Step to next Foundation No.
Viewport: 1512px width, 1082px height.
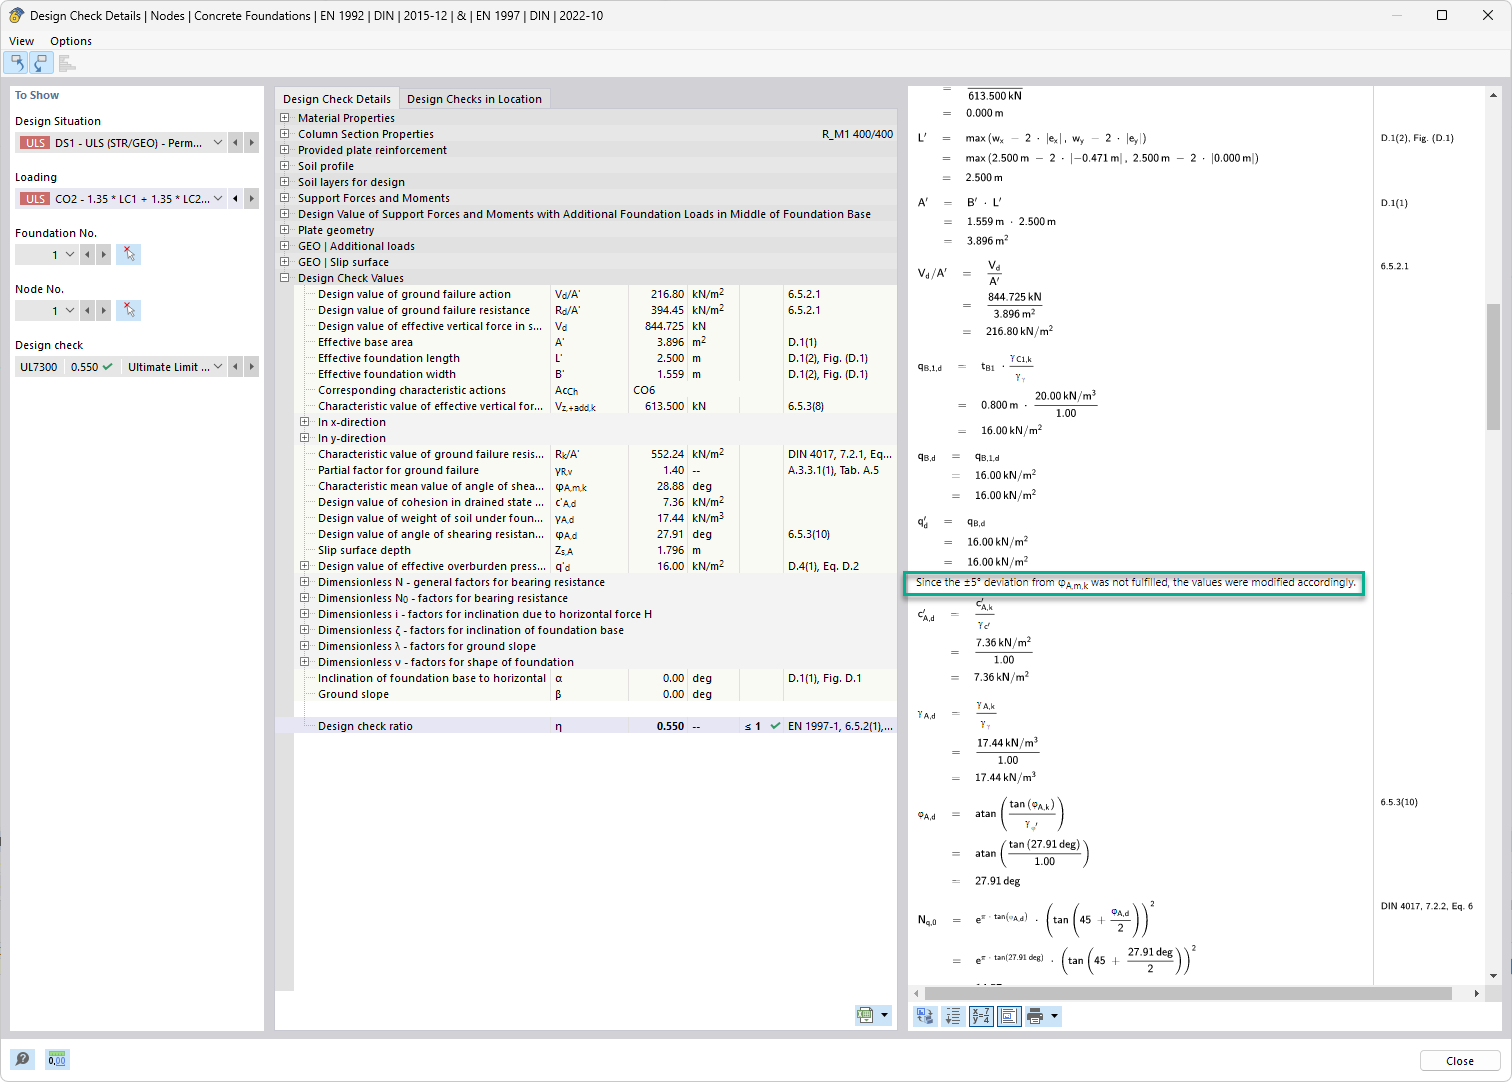104,255
